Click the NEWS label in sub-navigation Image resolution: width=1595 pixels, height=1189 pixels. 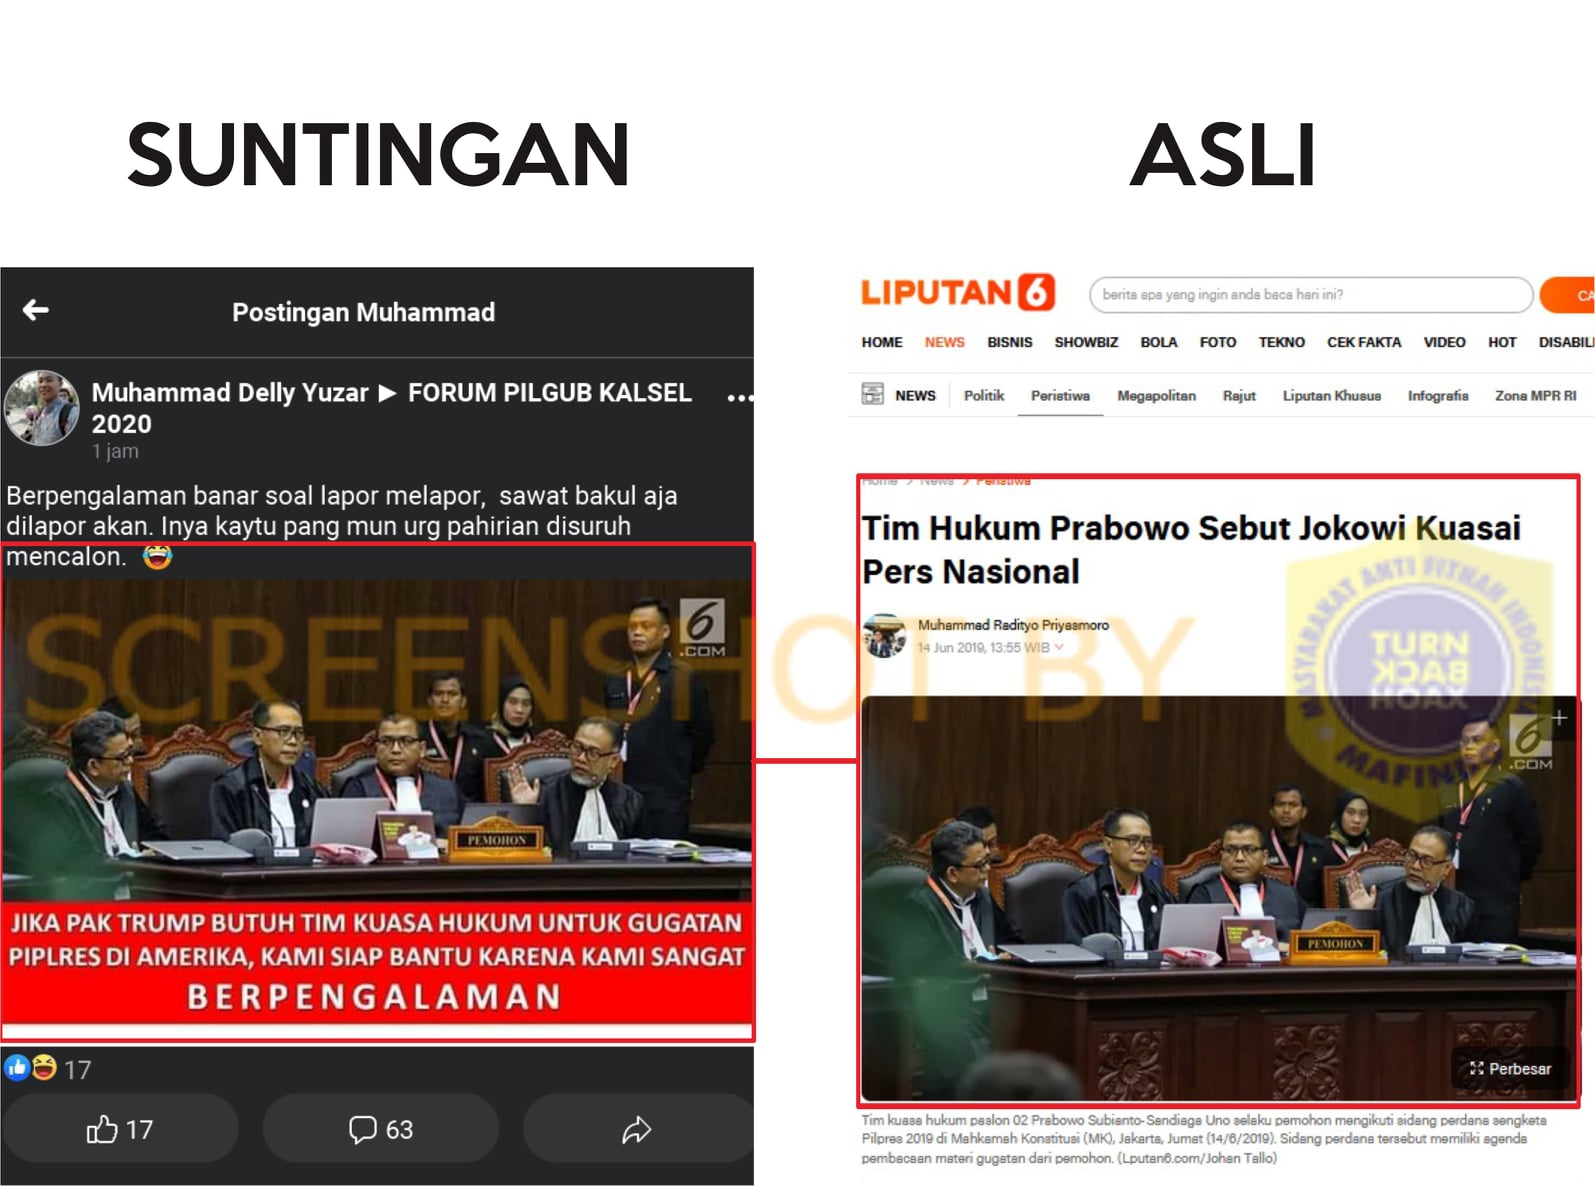[915, 396]
